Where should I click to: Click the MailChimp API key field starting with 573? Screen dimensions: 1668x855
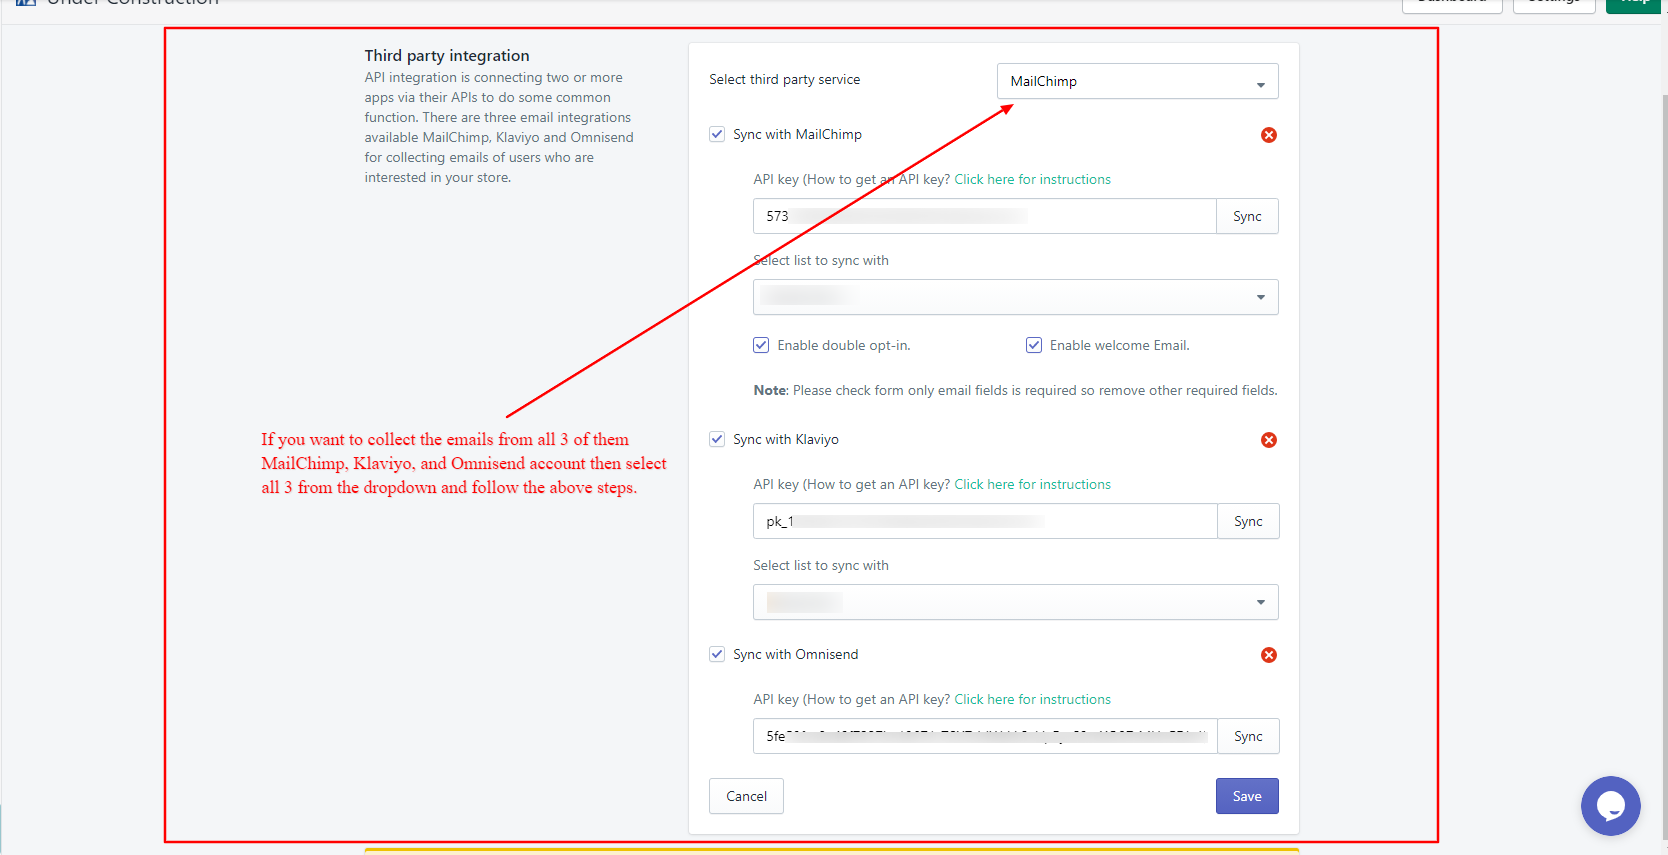985,216
